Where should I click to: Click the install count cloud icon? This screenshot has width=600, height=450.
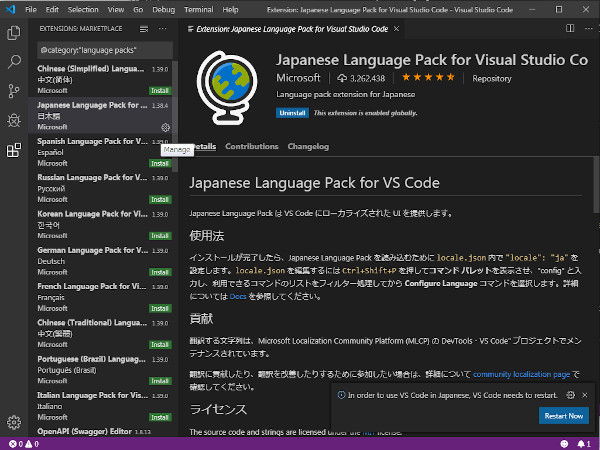tap(342, 78)
